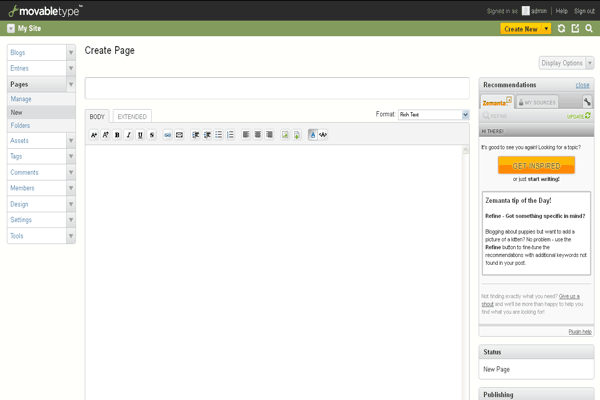This screenshot has width=600, height=400.
Task: Click inside the body text editor area
Action: point(273,272)
